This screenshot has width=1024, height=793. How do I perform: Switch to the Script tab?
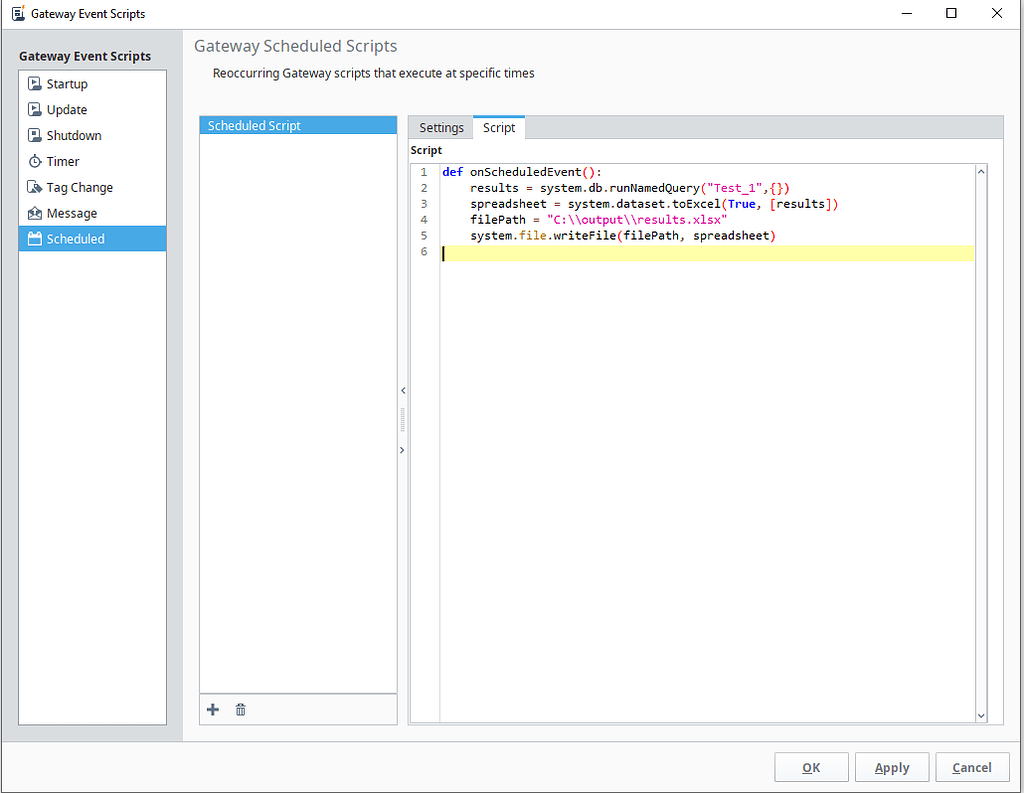click(x=499, y=127)
